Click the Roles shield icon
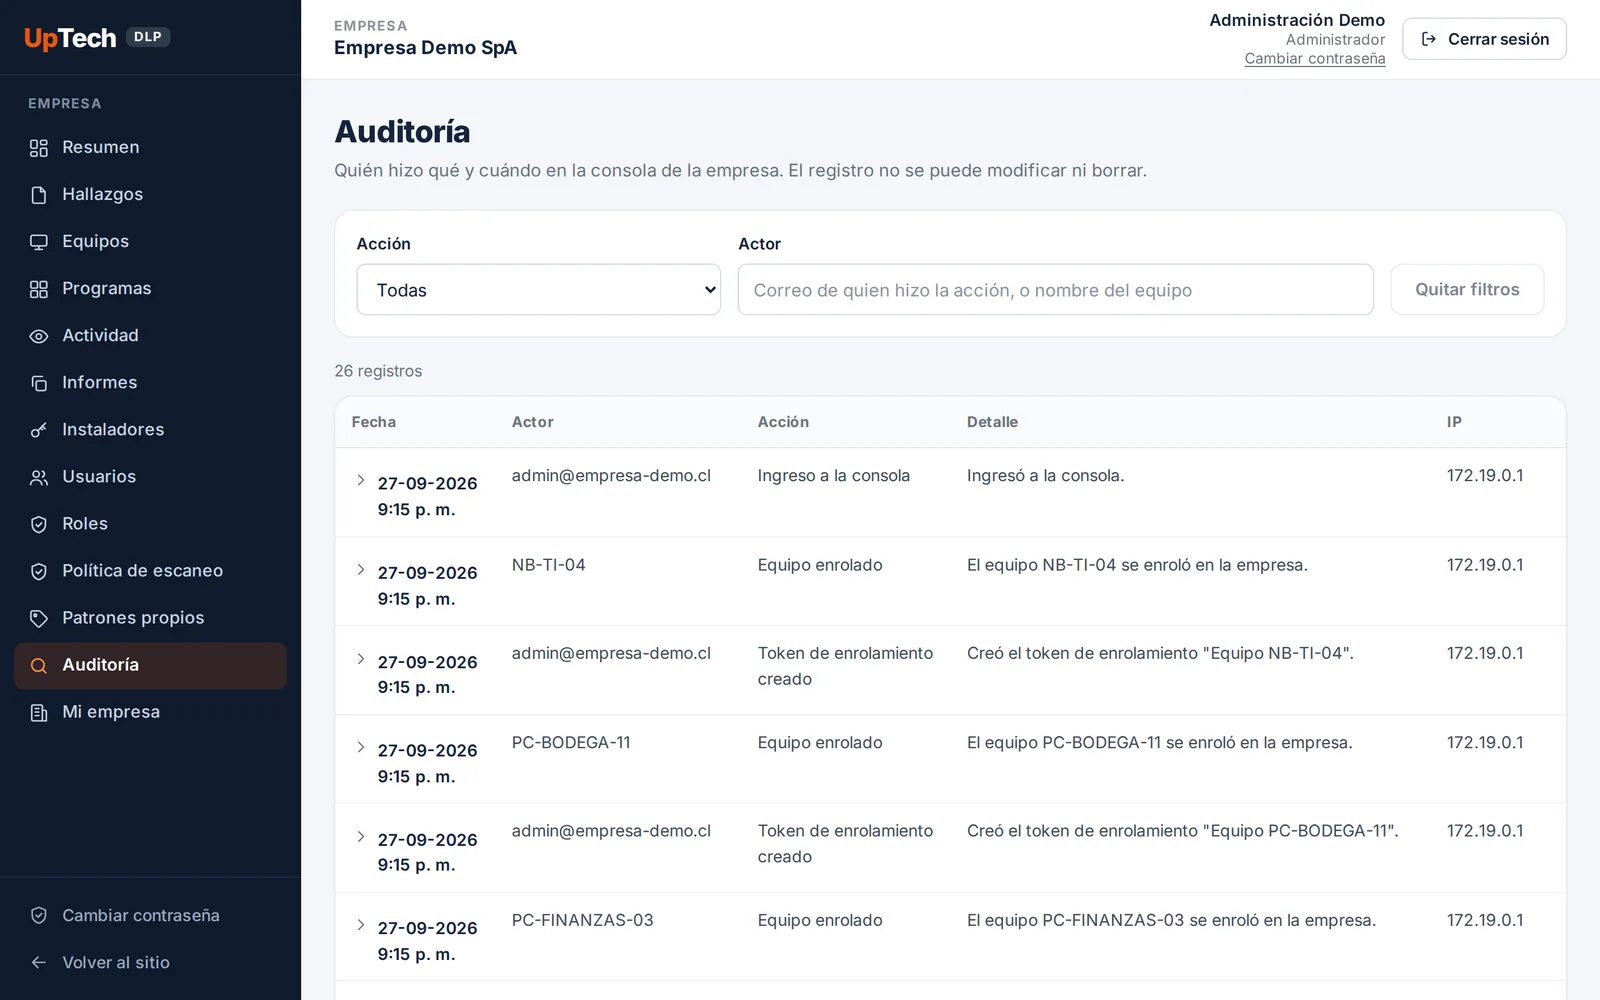The image size is (1600, 1000). [39, 524]
